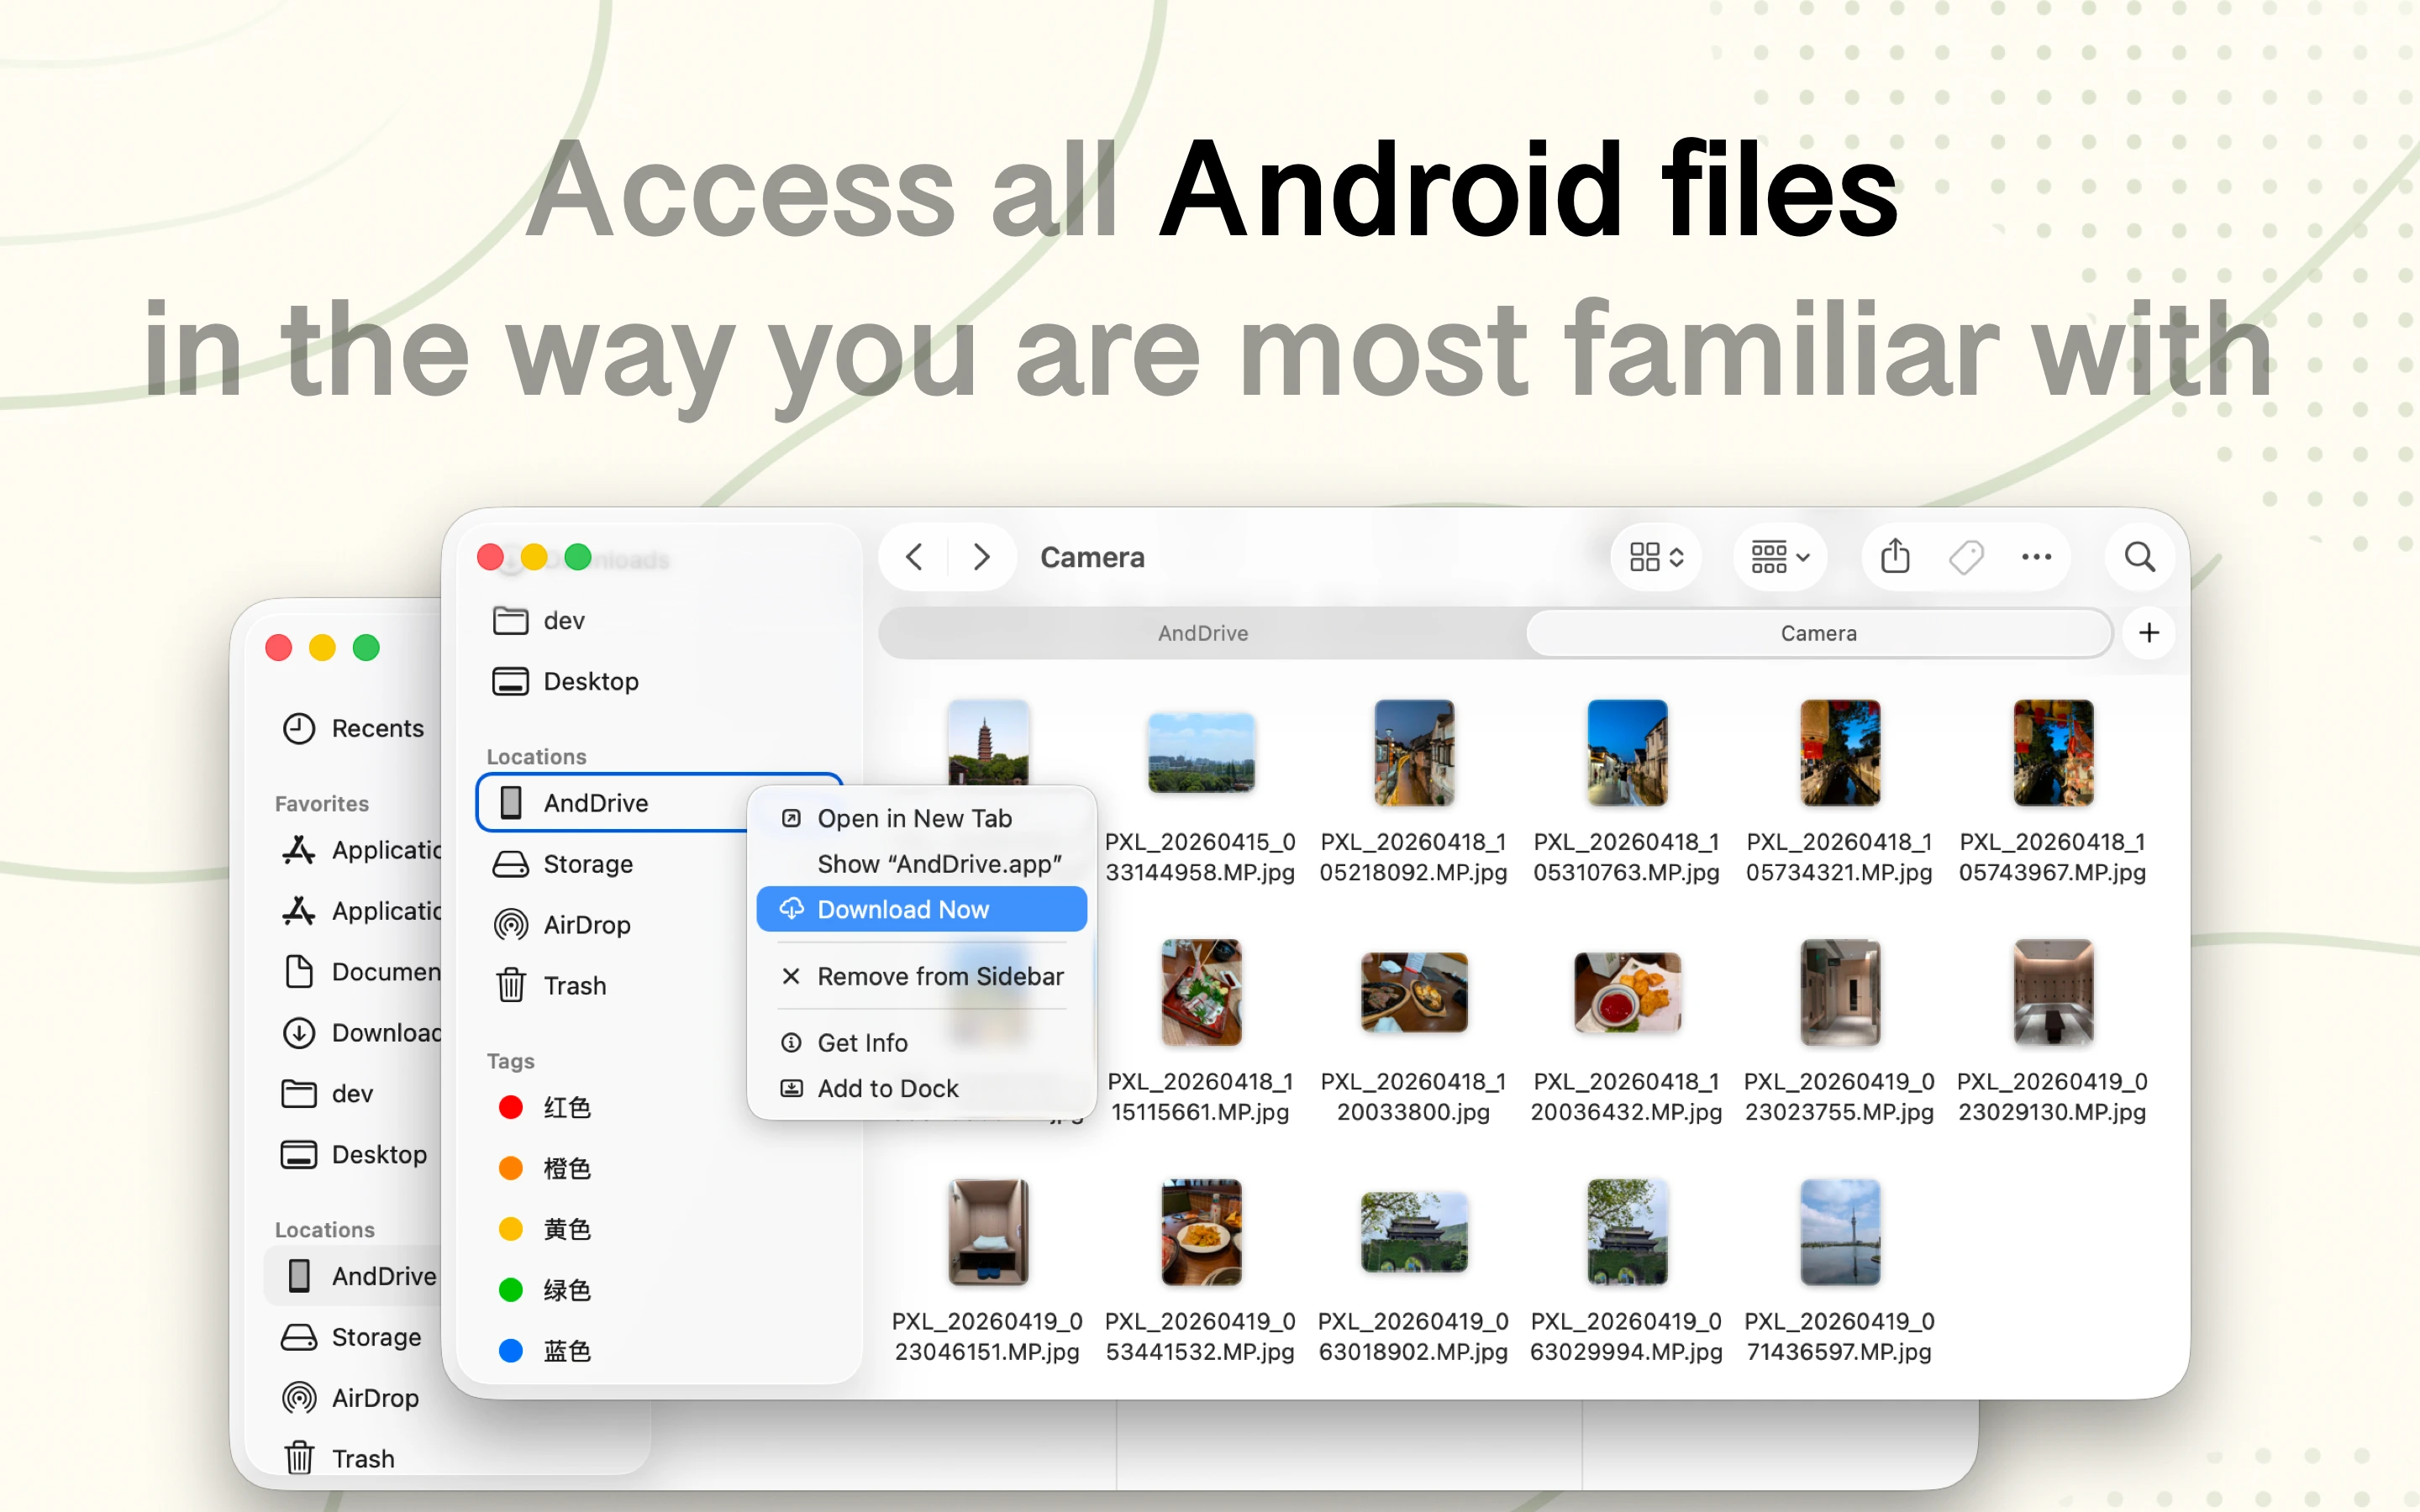Select the pagoda photo thumbnail

[988, 743]
